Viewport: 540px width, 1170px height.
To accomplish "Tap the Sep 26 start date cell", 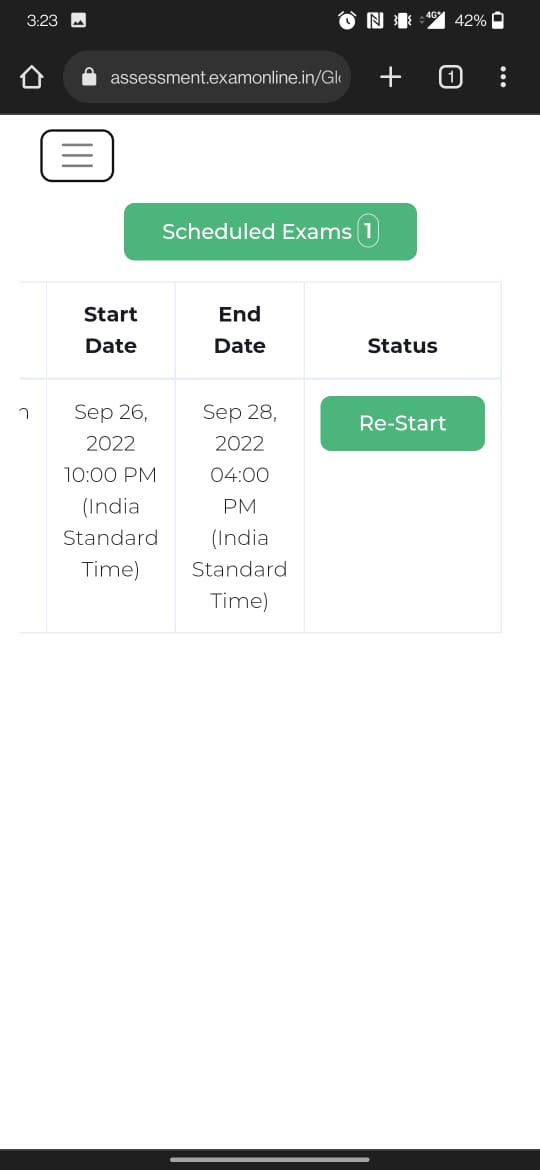I will (110, 490).
